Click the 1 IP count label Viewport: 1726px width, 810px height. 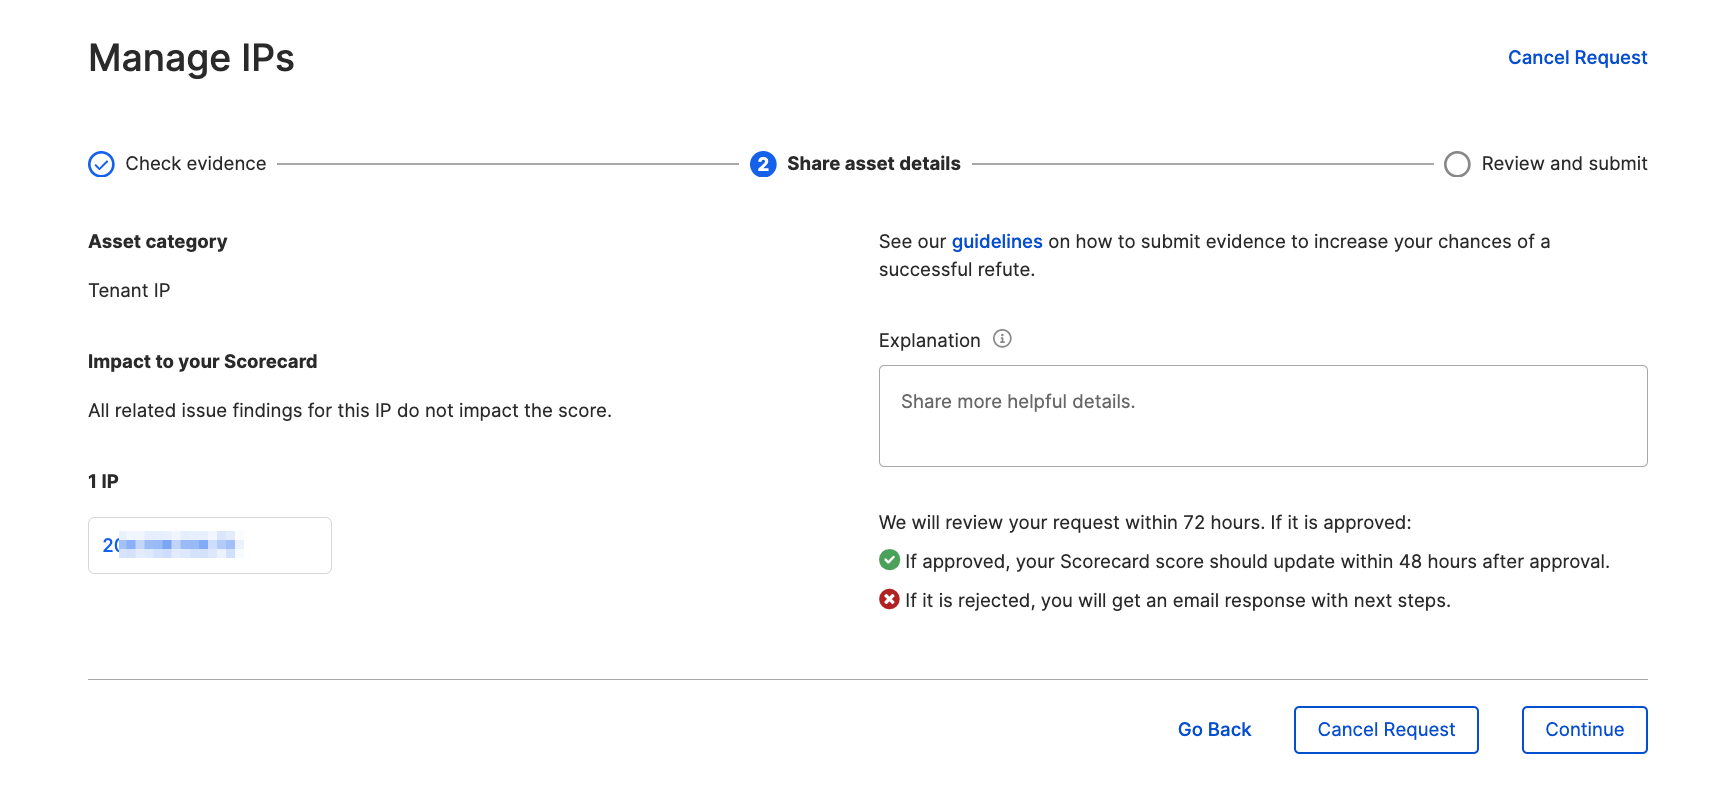pos(103,482)
